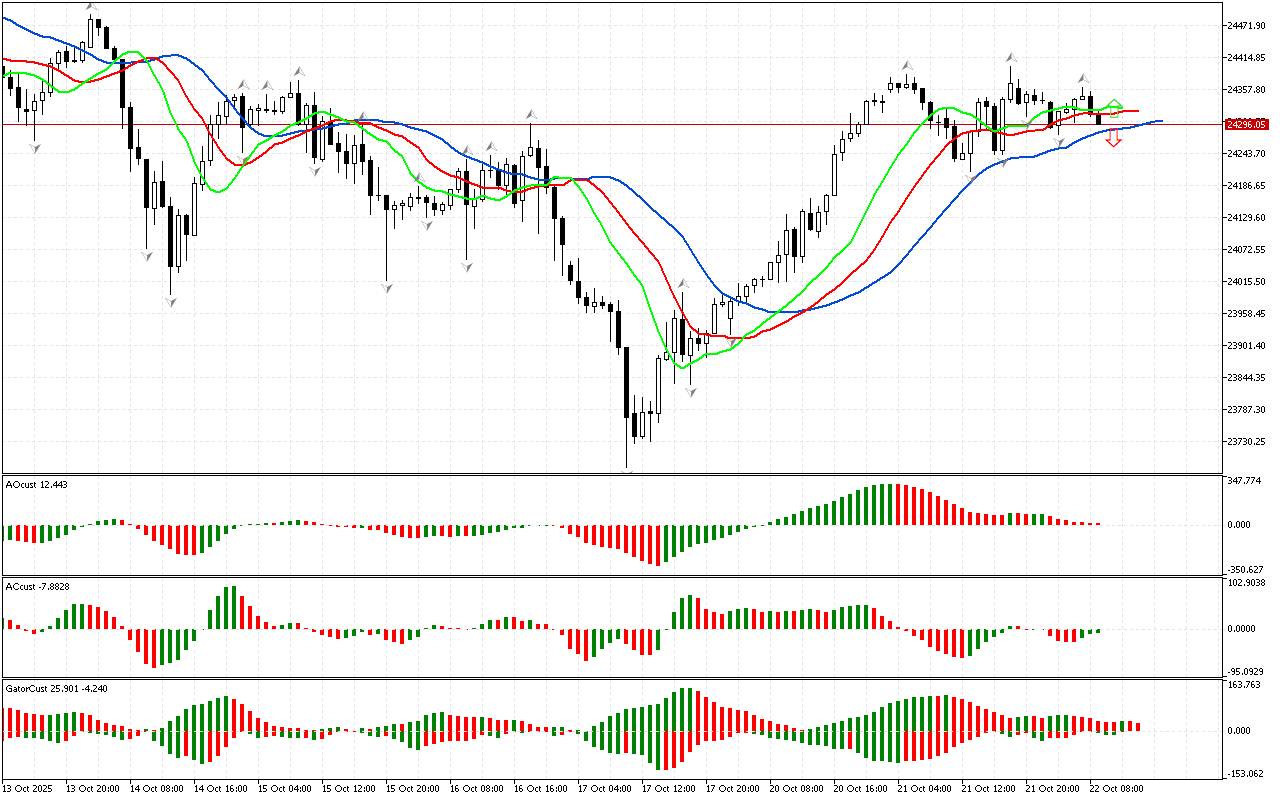This screenshot has width=1280, height=800.
Task: Click the 163.763 GatorCust scale value
Action: (x=1244, y=685)
